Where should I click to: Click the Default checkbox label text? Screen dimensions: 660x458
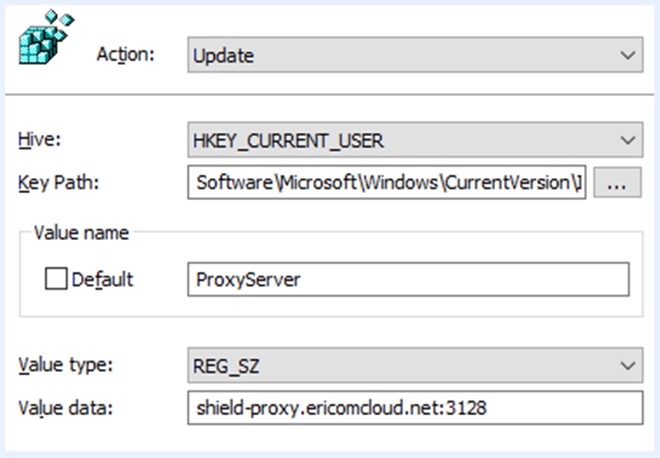[x=102, y=279]
